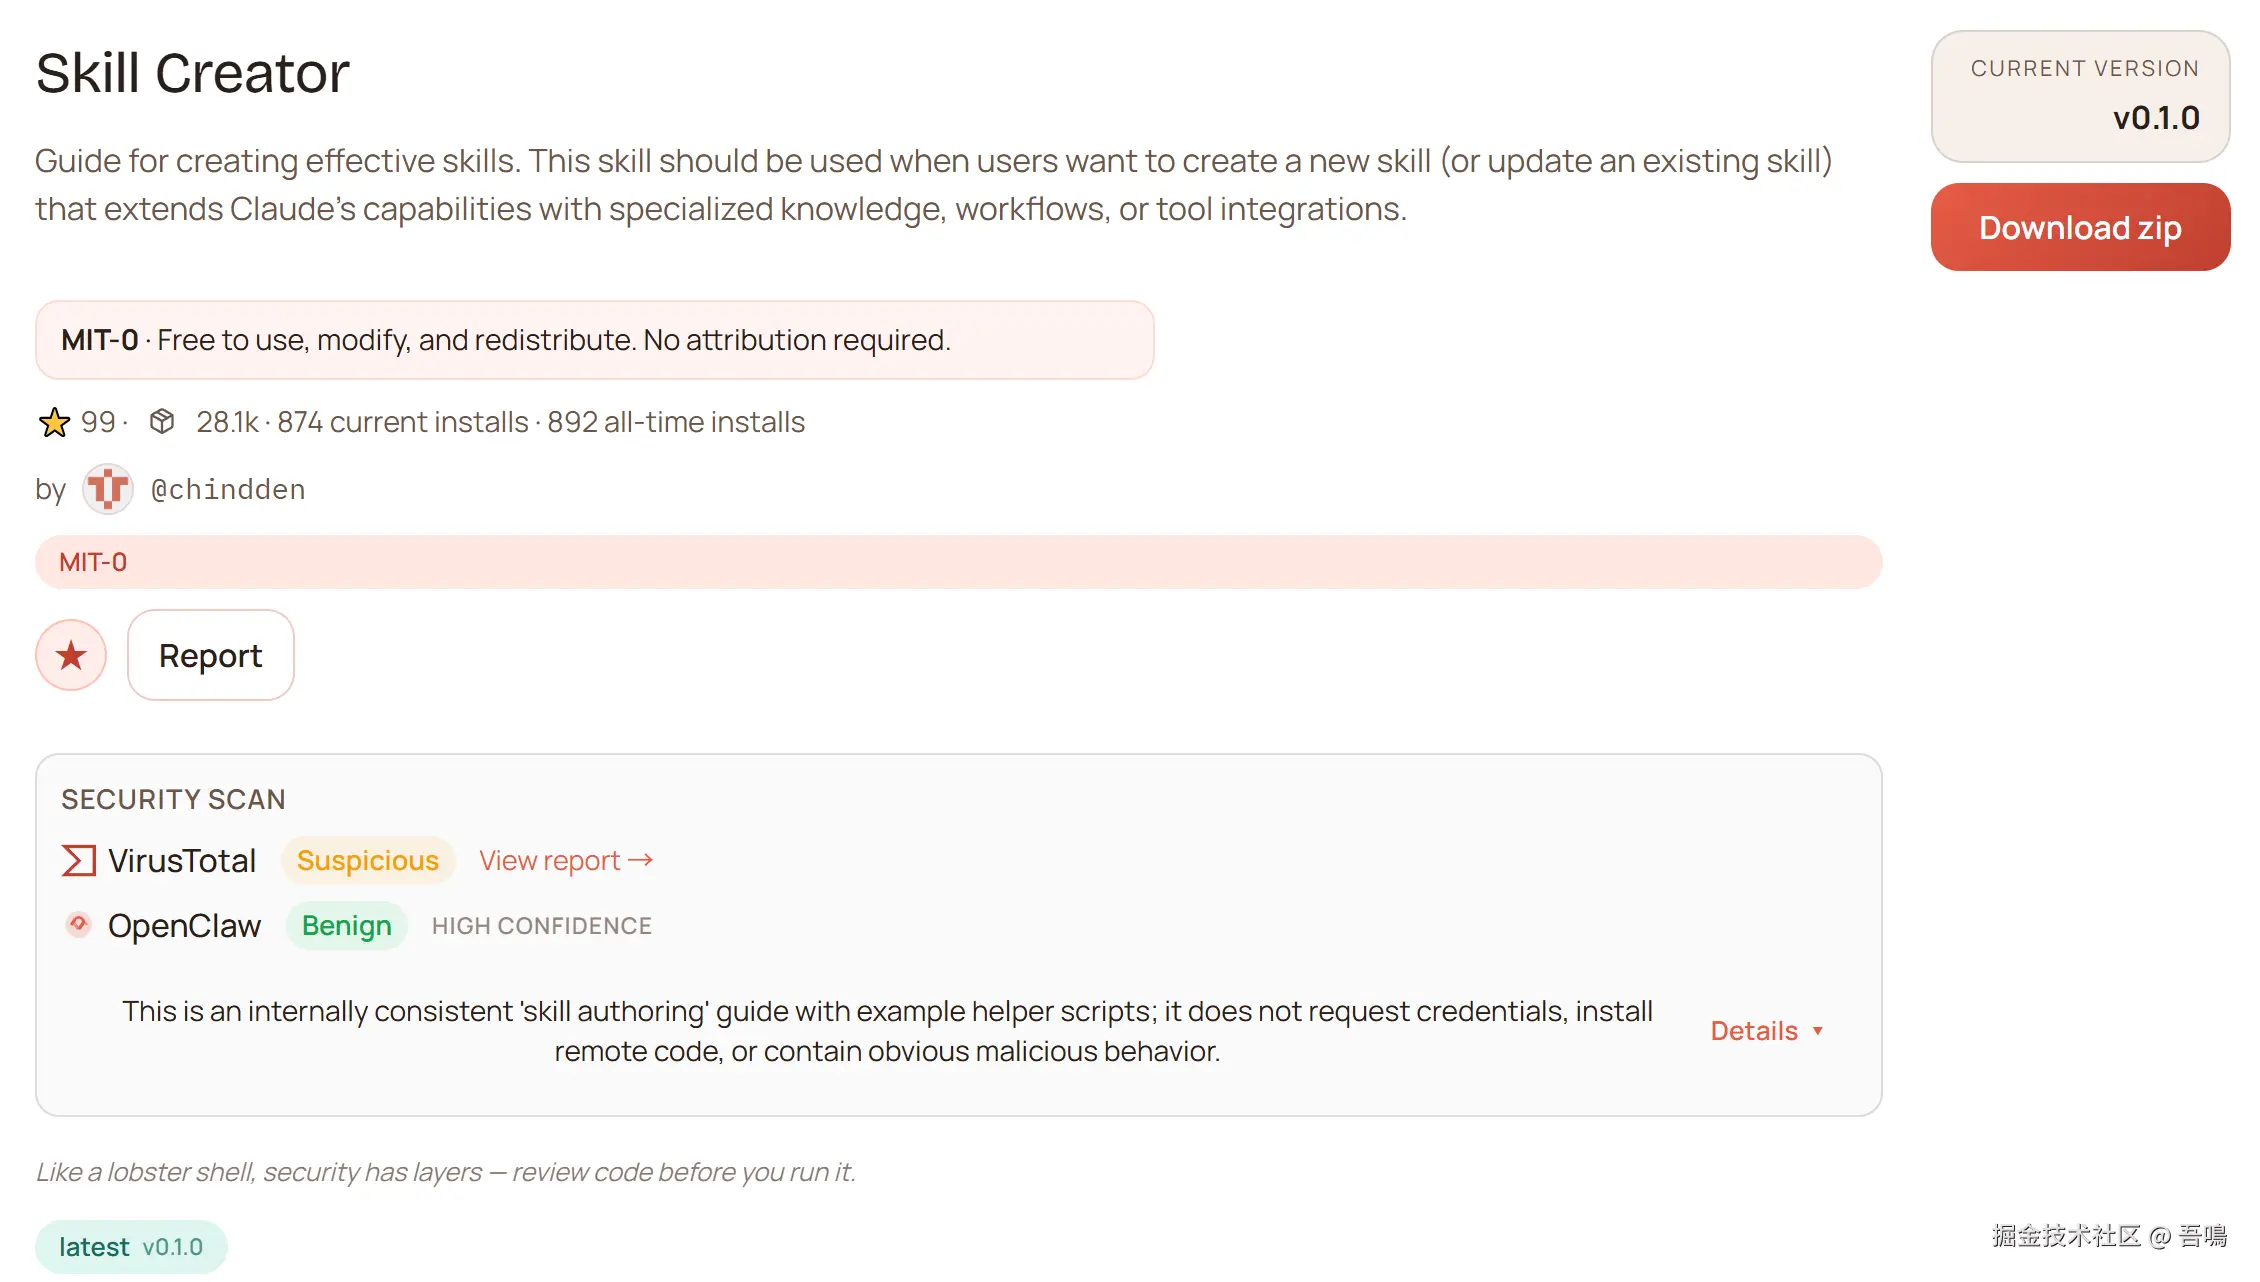
Task: Select the MIT-0 license tag bar
Action: click(958, 562)
